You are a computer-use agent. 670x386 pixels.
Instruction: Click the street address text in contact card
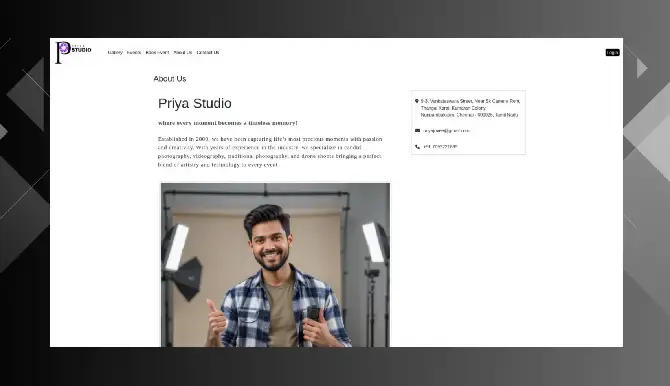coord(470,108)
